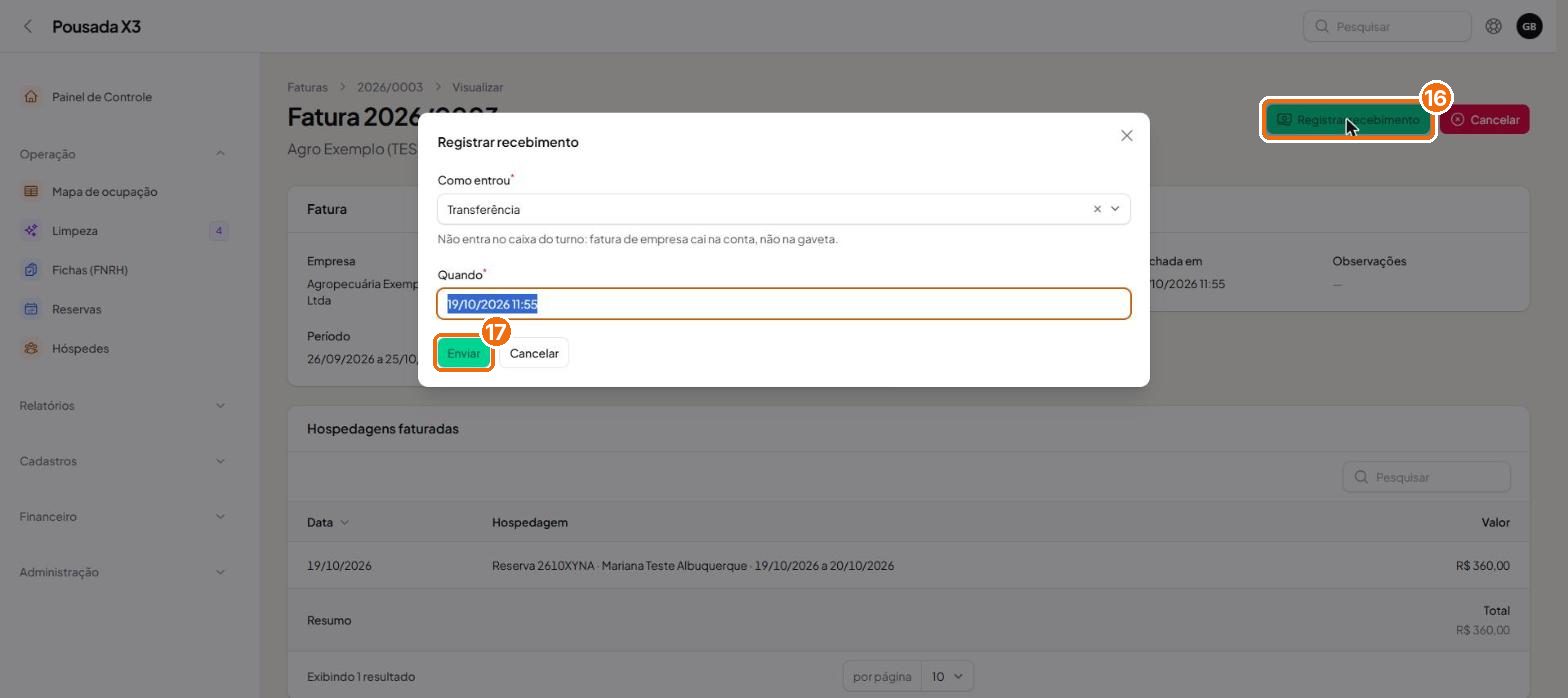Focus the Hospedagens faturadas search box
The width and height of the screenshot is (1568, 698).
(x=1426, y=477)
